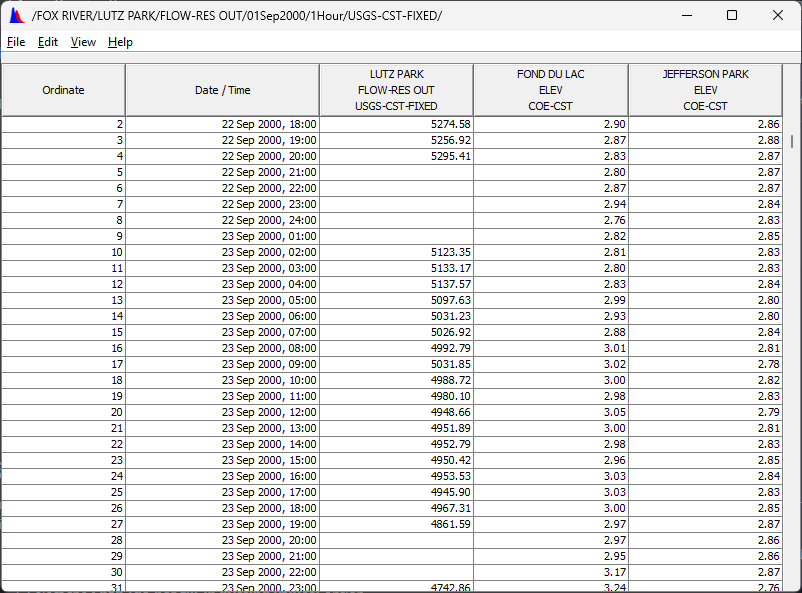Select flow value 4951.89
The image size is (802, 593).
(x=396, y=428)
